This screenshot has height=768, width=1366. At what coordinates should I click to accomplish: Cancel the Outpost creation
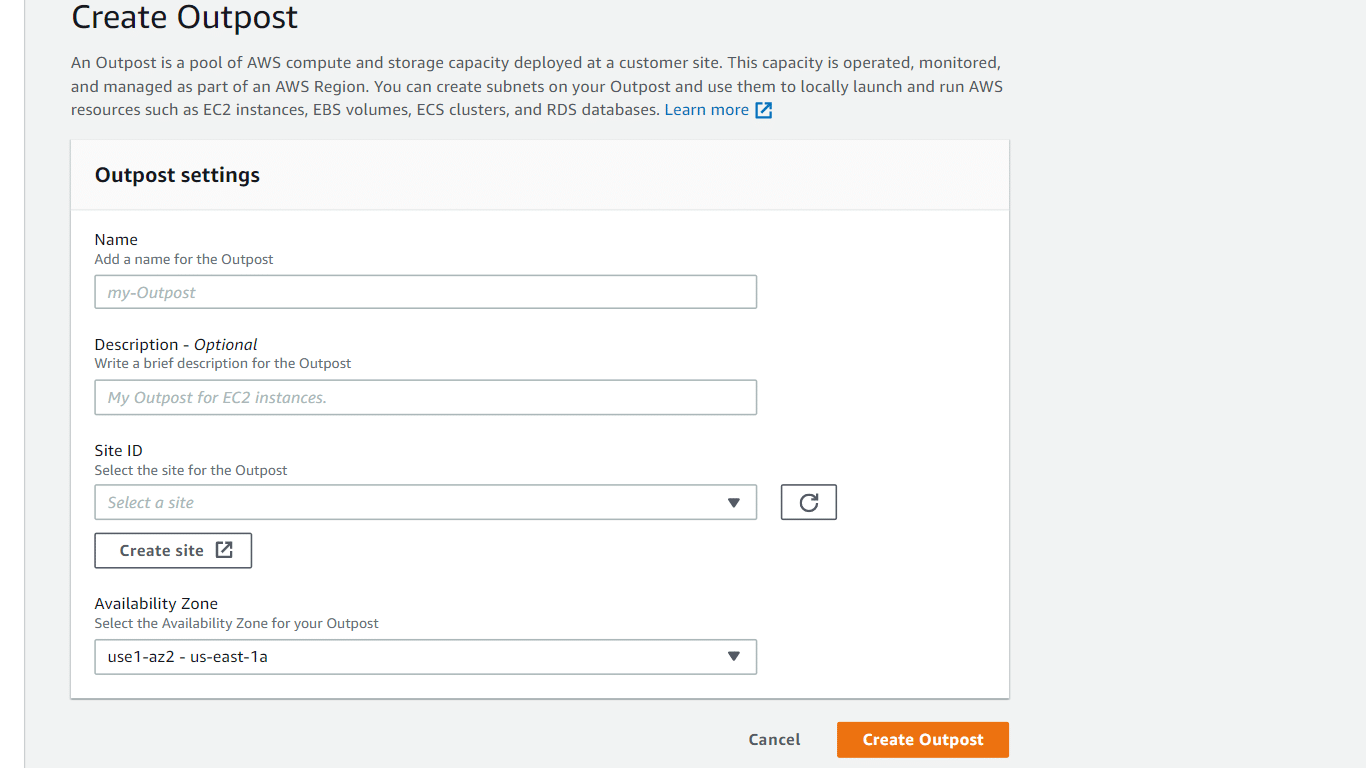click(x=774, y=739)
